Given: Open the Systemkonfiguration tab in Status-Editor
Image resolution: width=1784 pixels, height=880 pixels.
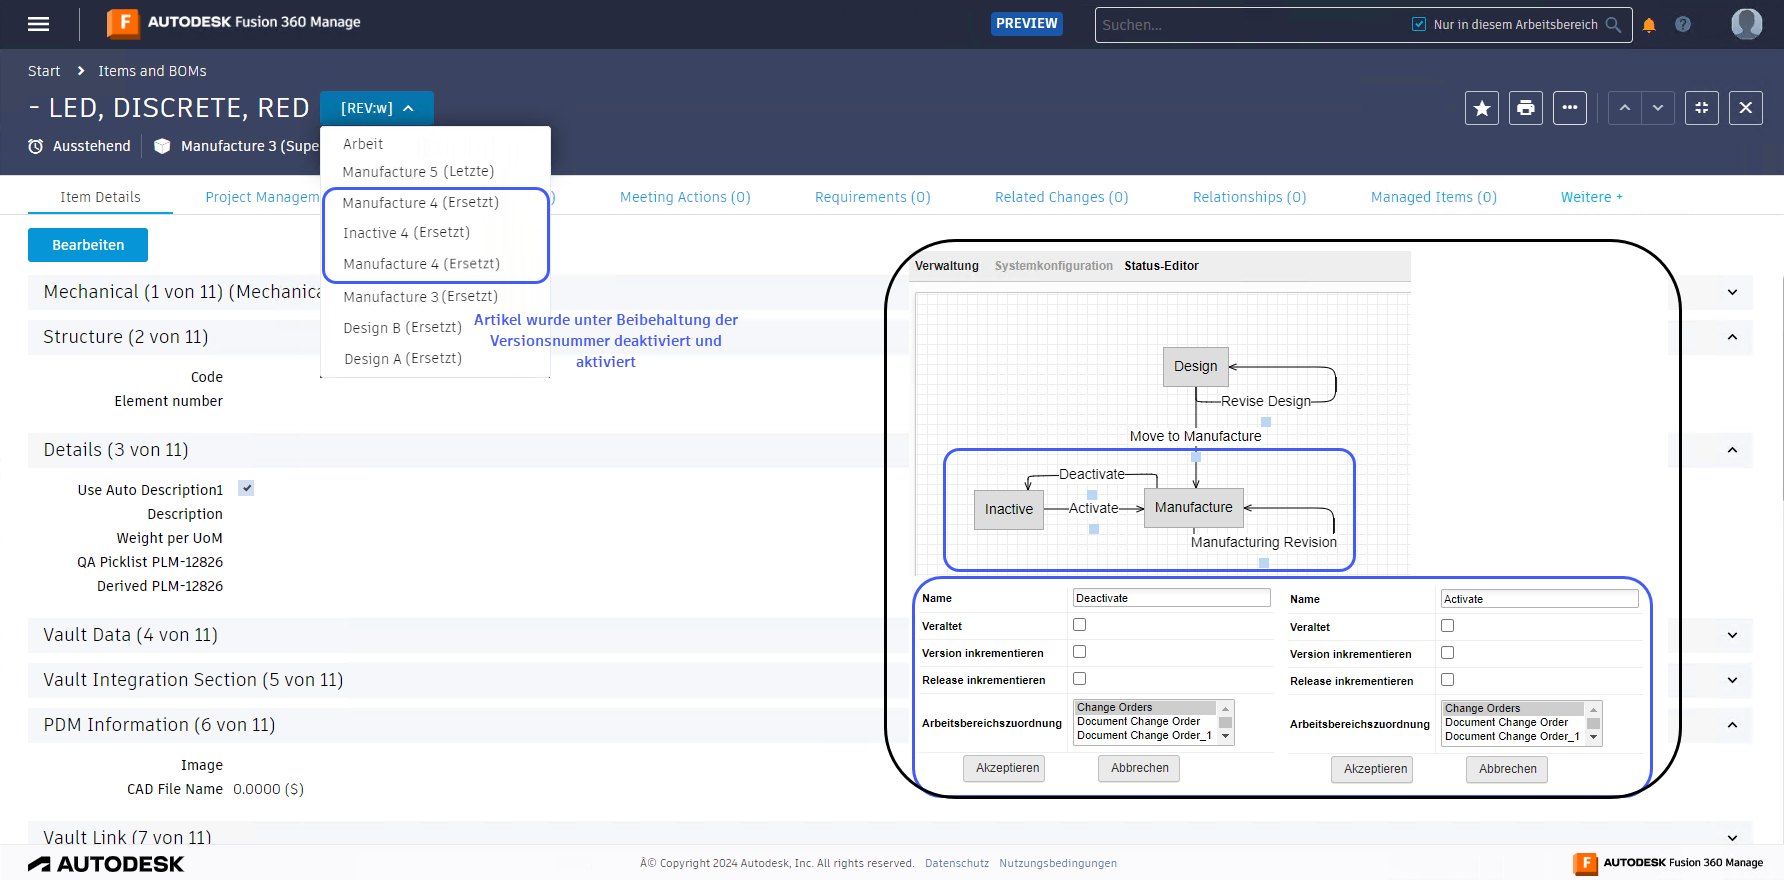Looking at the screenshot, I should point(1054,266).
